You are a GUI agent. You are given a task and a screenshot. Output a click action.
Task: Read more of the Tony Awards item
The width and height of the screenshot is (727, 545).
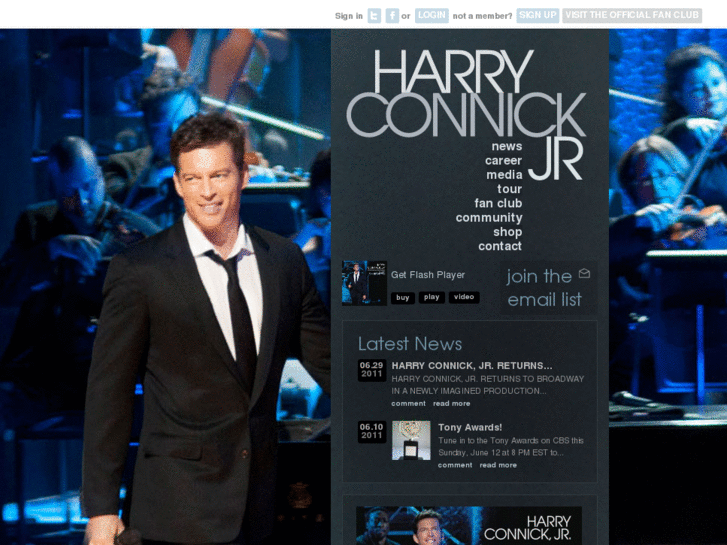(x=498, y=465)
